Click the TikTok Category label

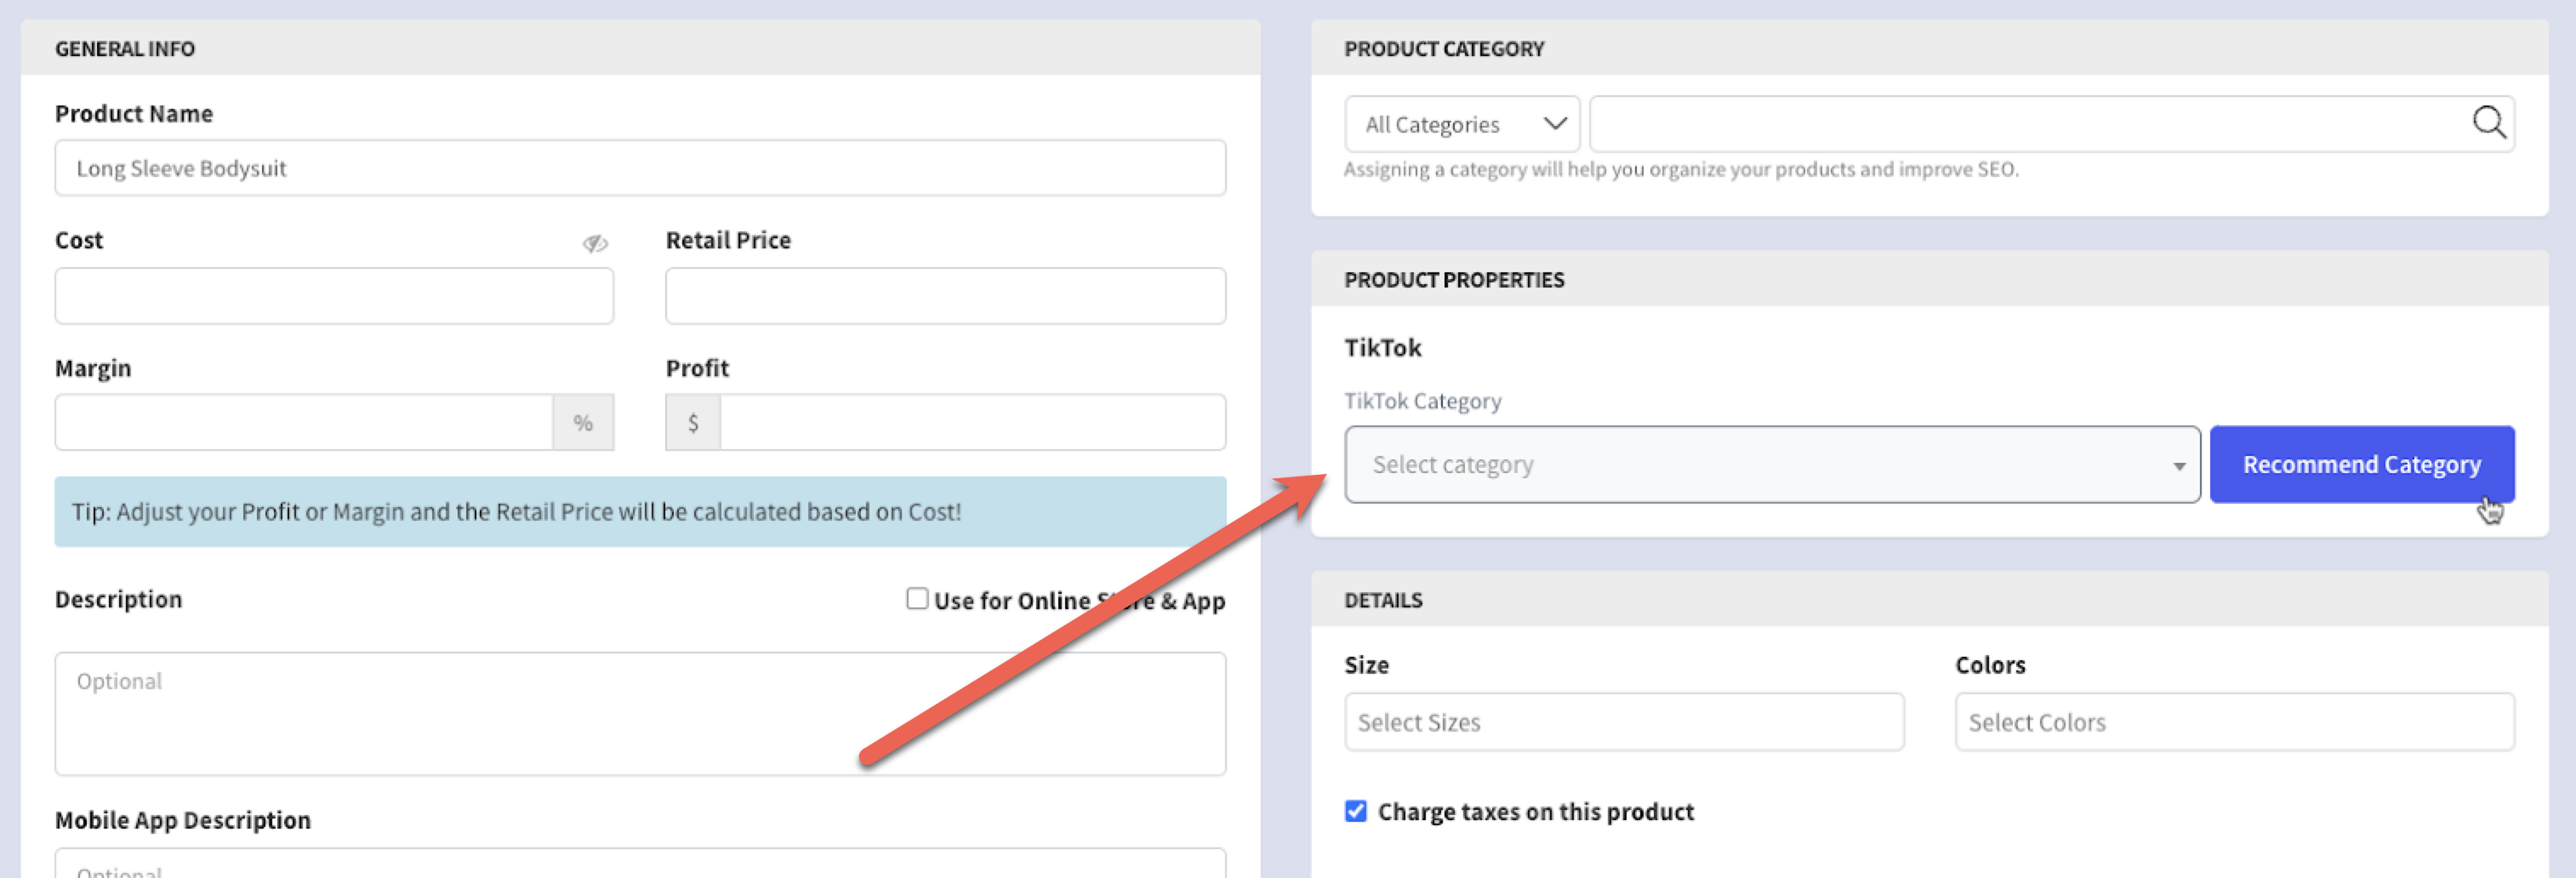pos(1422,401)
